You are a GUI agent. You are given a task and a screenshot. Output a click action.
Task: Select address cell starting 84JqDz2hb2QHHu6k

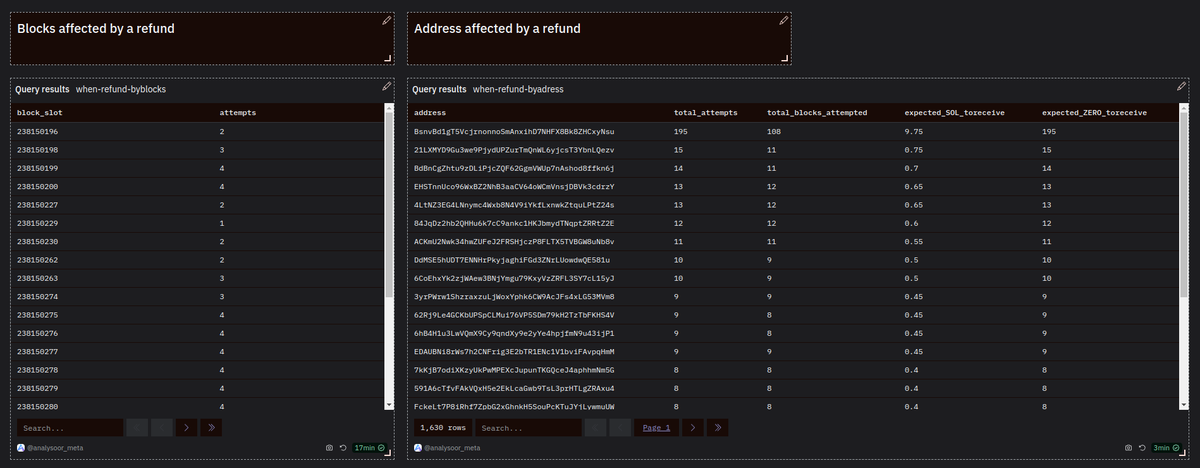514,224
